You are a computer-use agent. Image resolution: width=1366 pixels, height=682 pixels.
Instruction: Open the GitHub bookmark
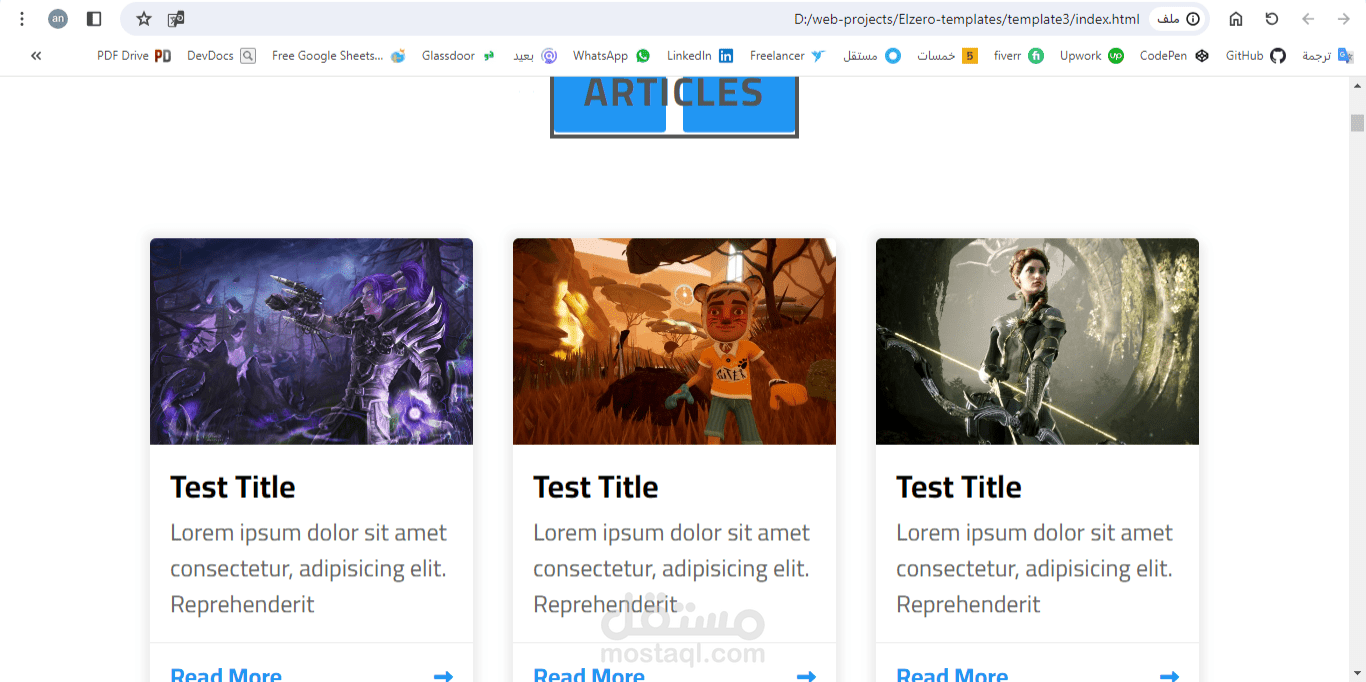point(1255,56)
